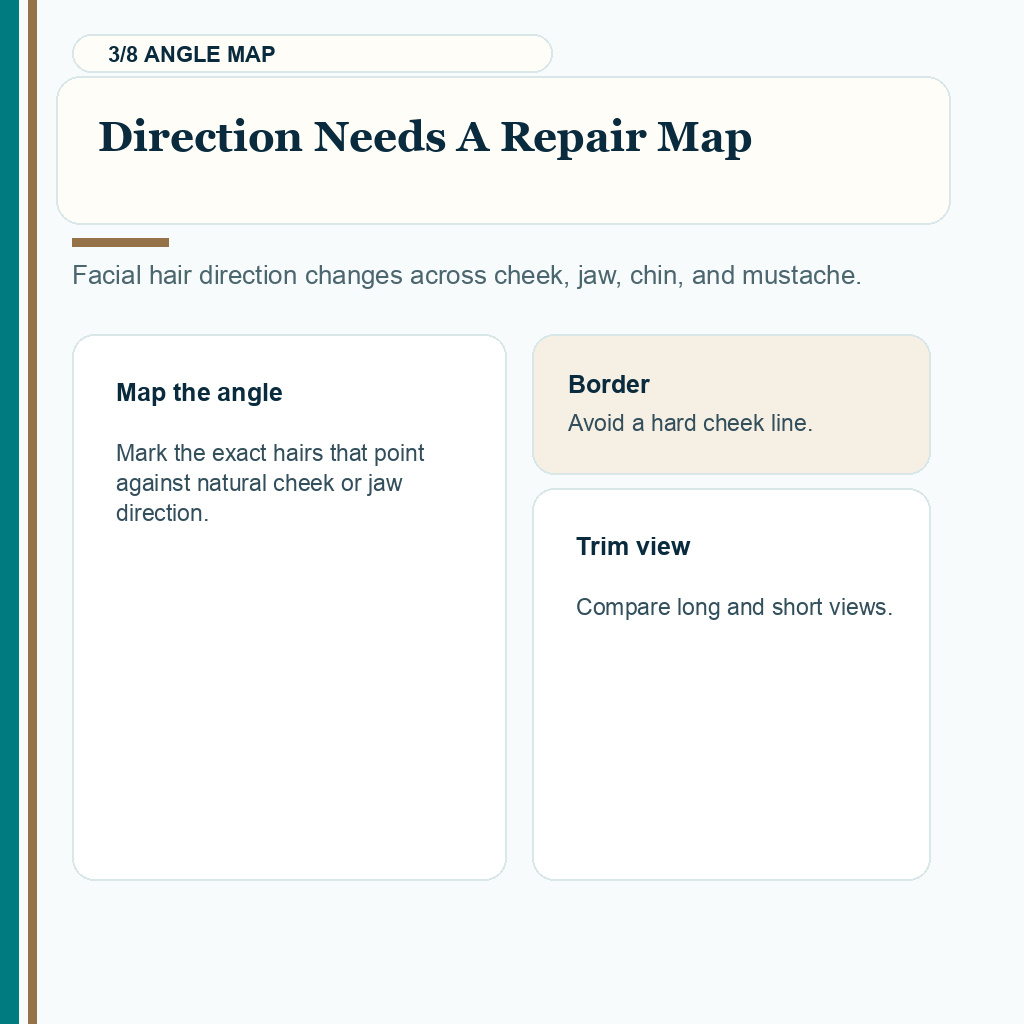Screen dimensions: 1024x1024
Task: Click the 'Avoid a hard cheek line.' text
Action: coord(690,423)
